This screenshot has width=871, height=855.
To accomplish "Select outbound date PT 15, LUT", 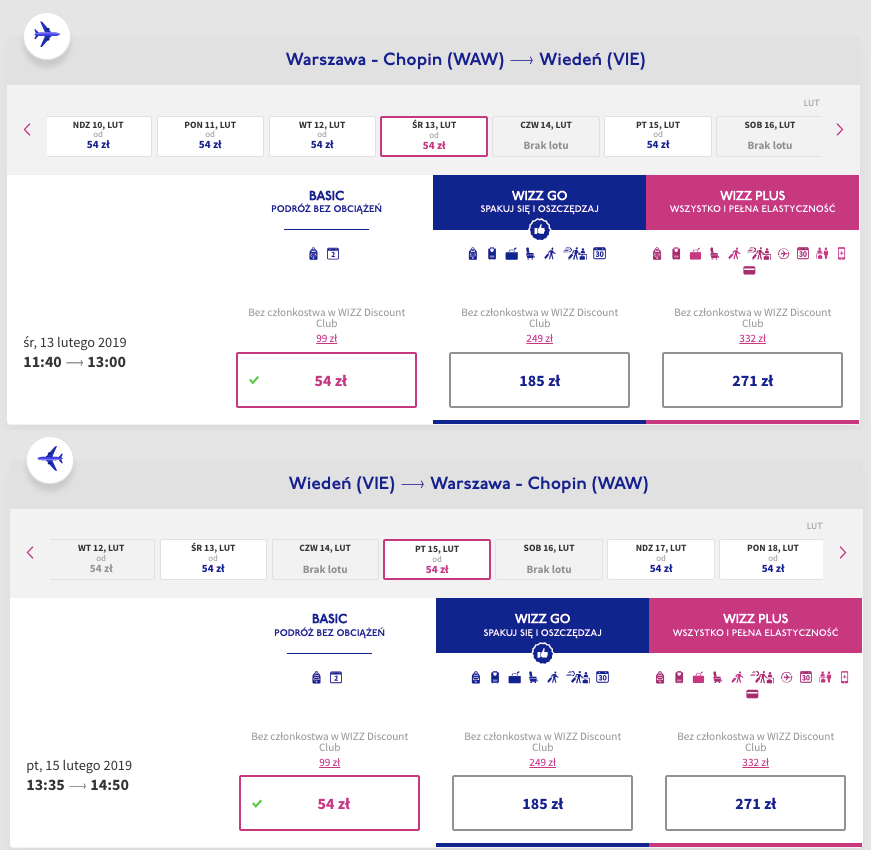I will click(x=658, y=136).
